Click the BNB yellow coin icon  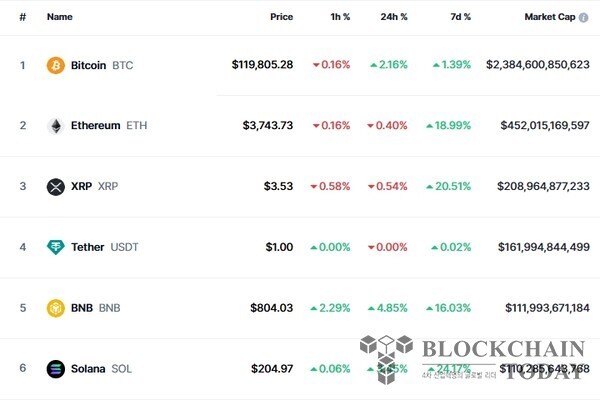pyautogui.click(x=55, y=308)
